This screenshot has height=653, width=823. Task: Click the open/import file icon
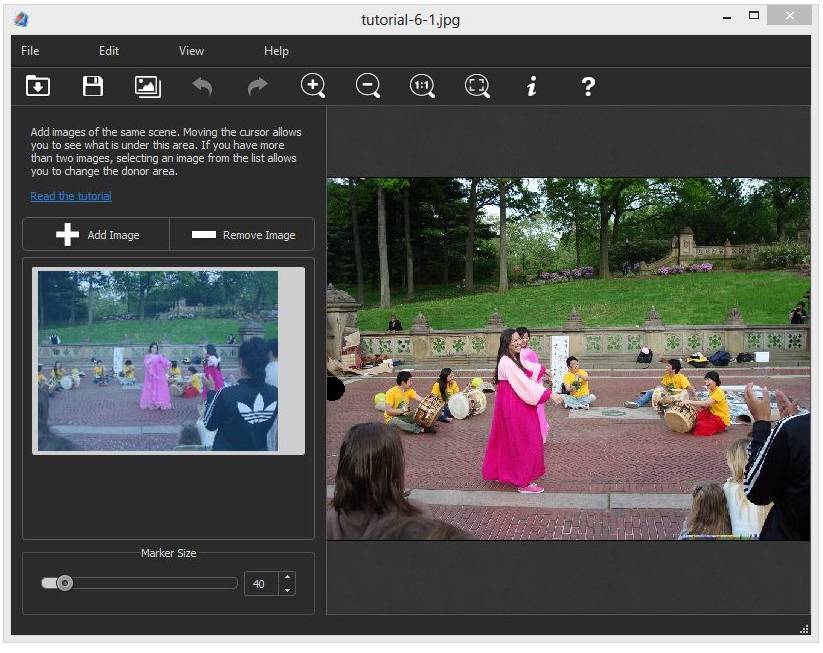(x=37, y=86)
